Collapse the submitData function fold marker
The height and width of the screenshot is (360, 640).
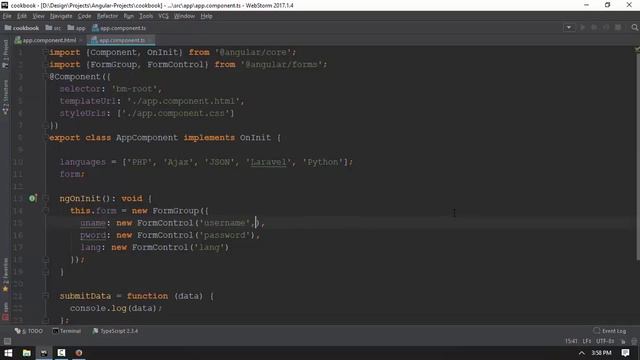tap(46, 296)
